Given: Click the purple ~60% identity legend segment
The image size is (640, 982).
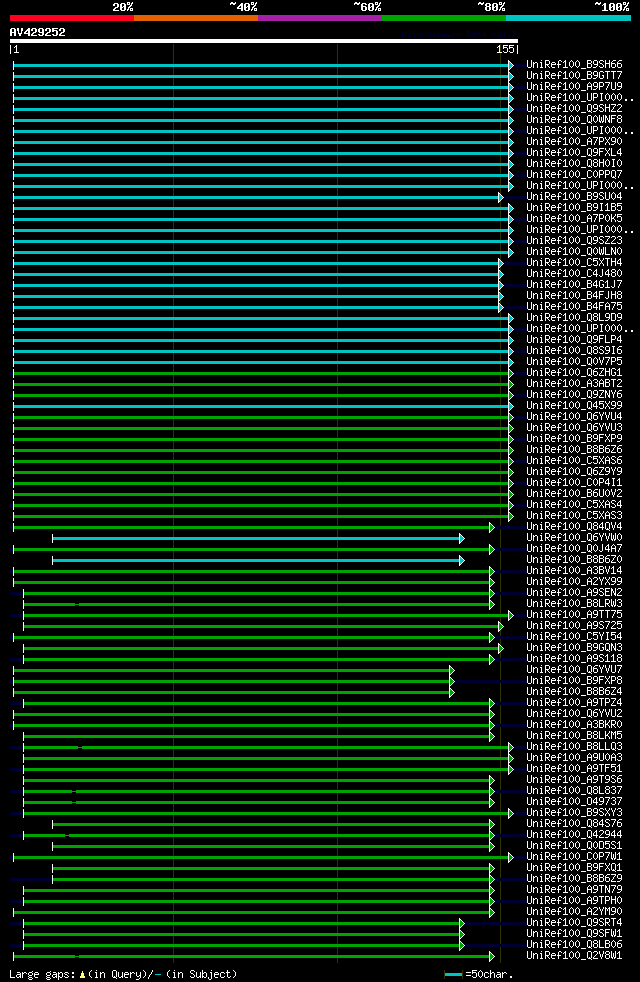Looking at the screenshot, I should coord(320,18).
